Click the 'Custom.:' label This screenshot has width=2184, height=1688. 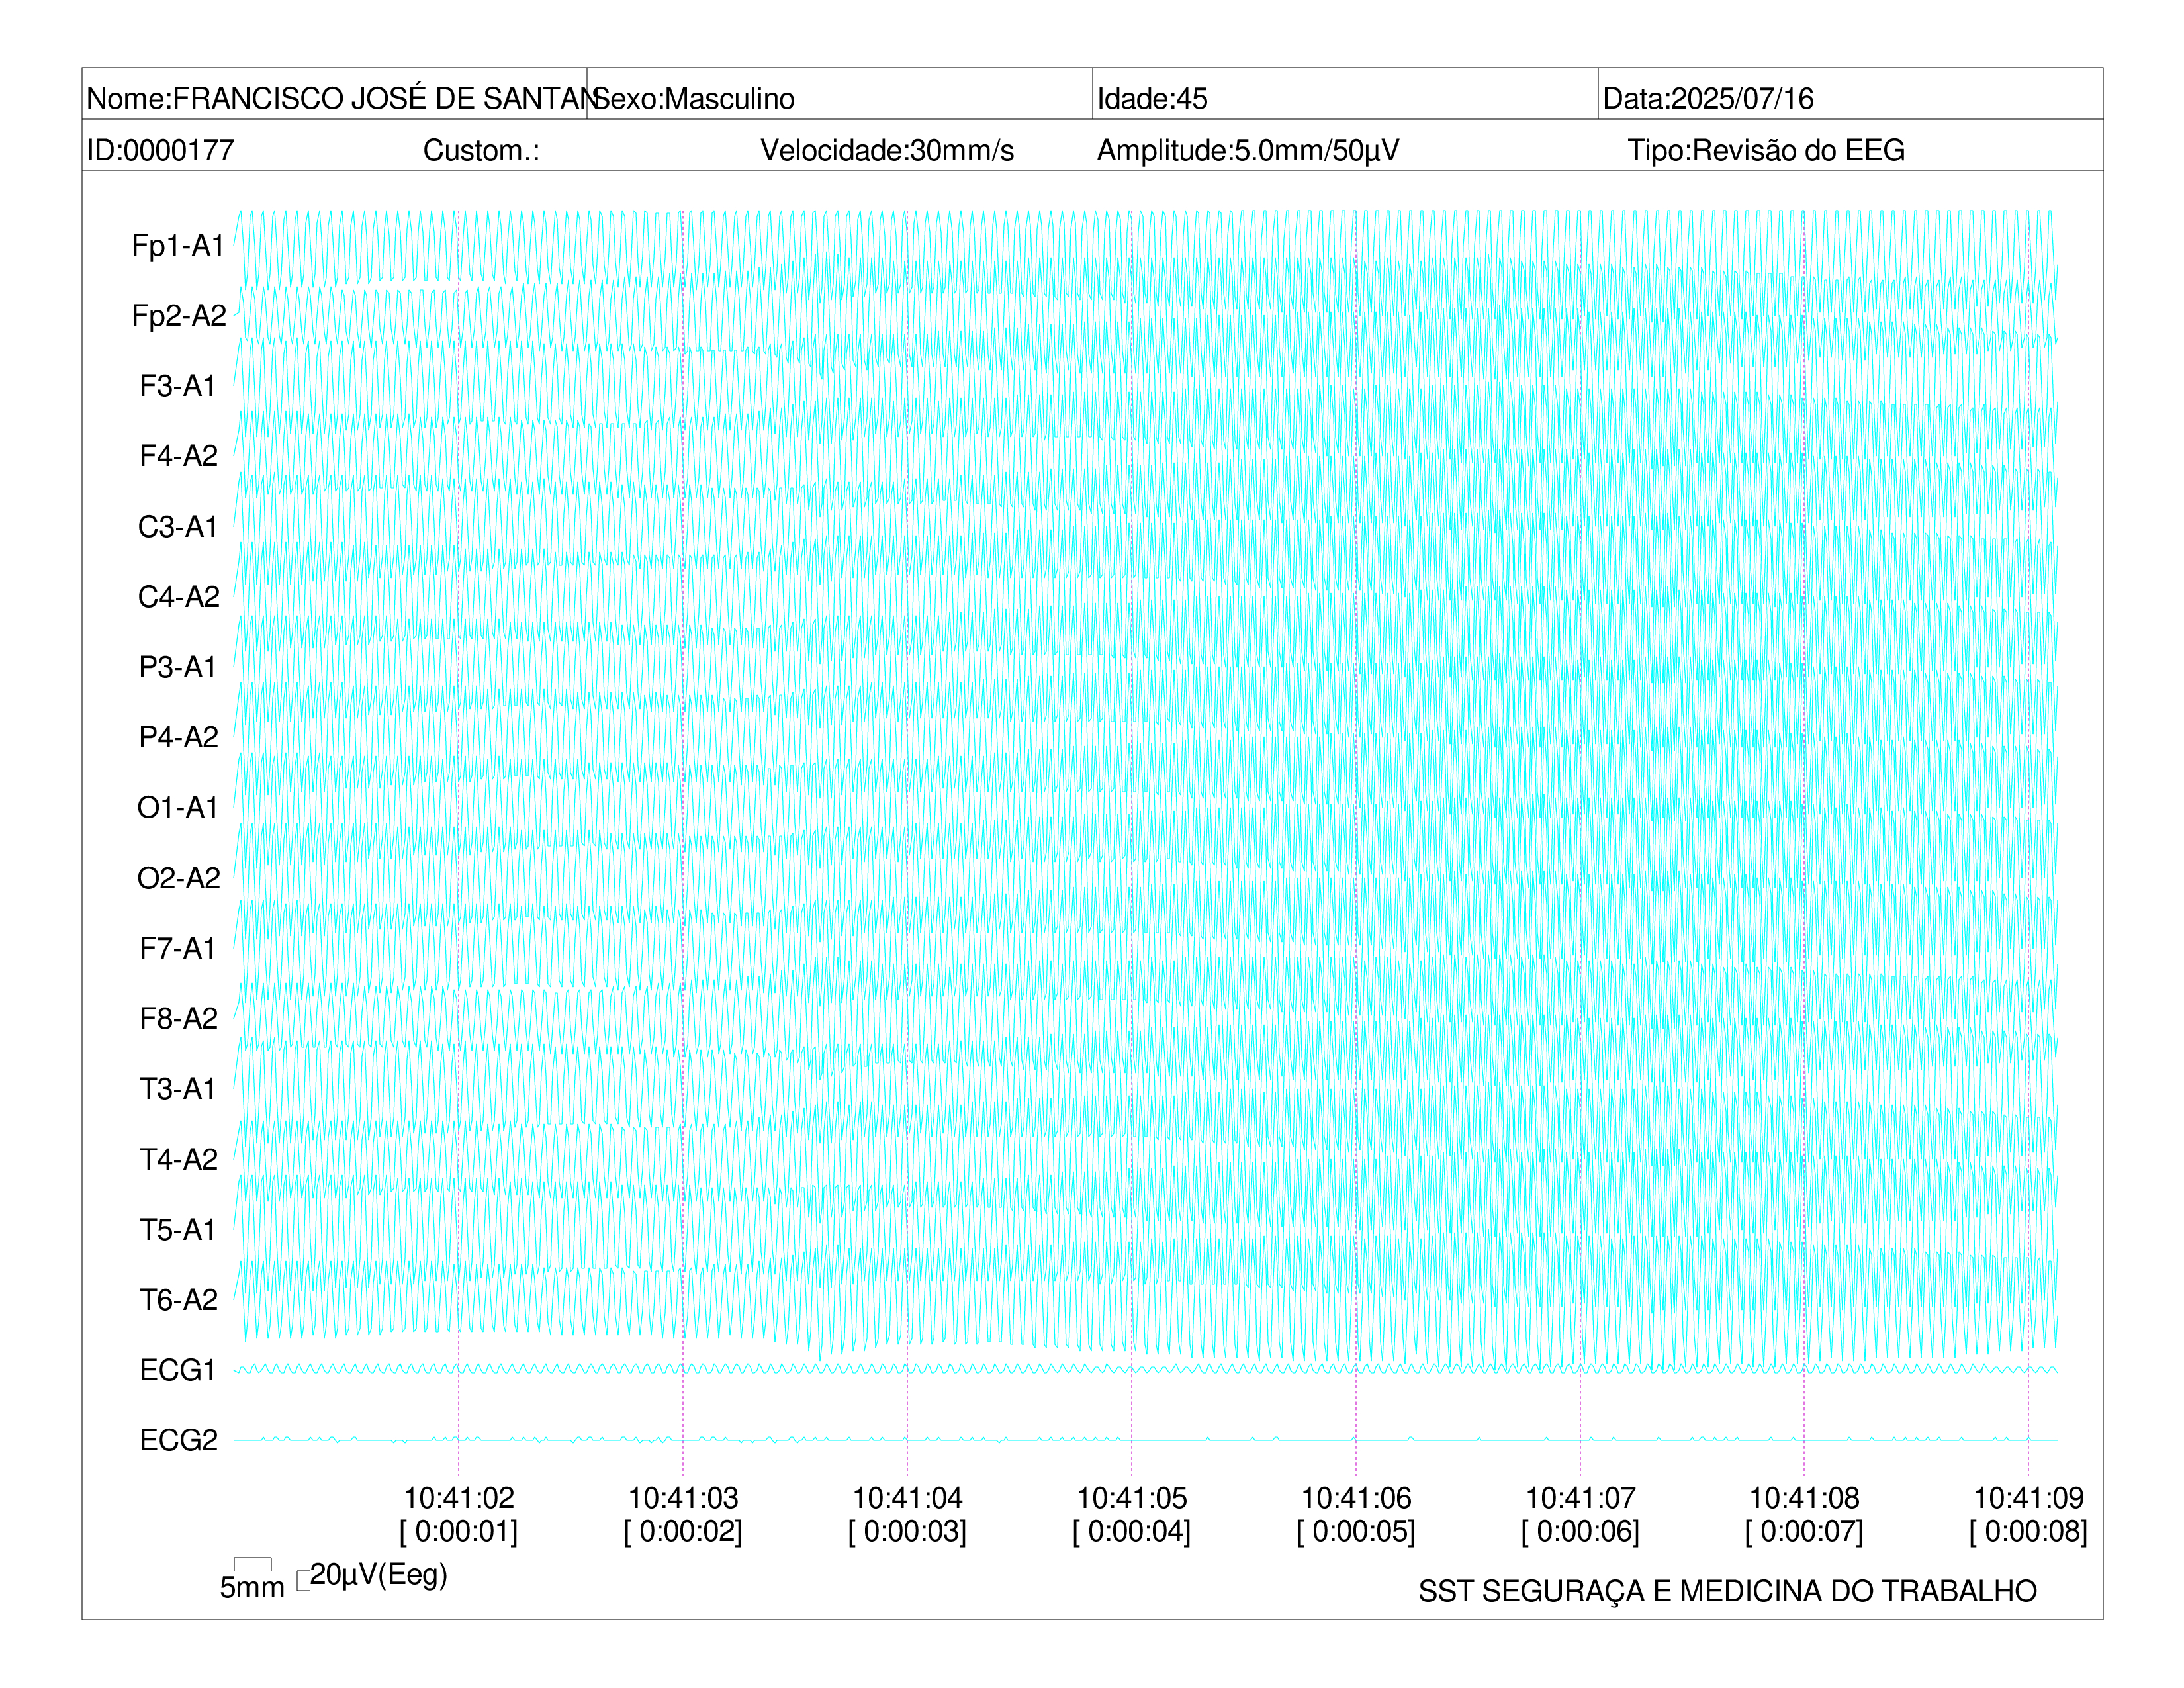coord(481,150)
